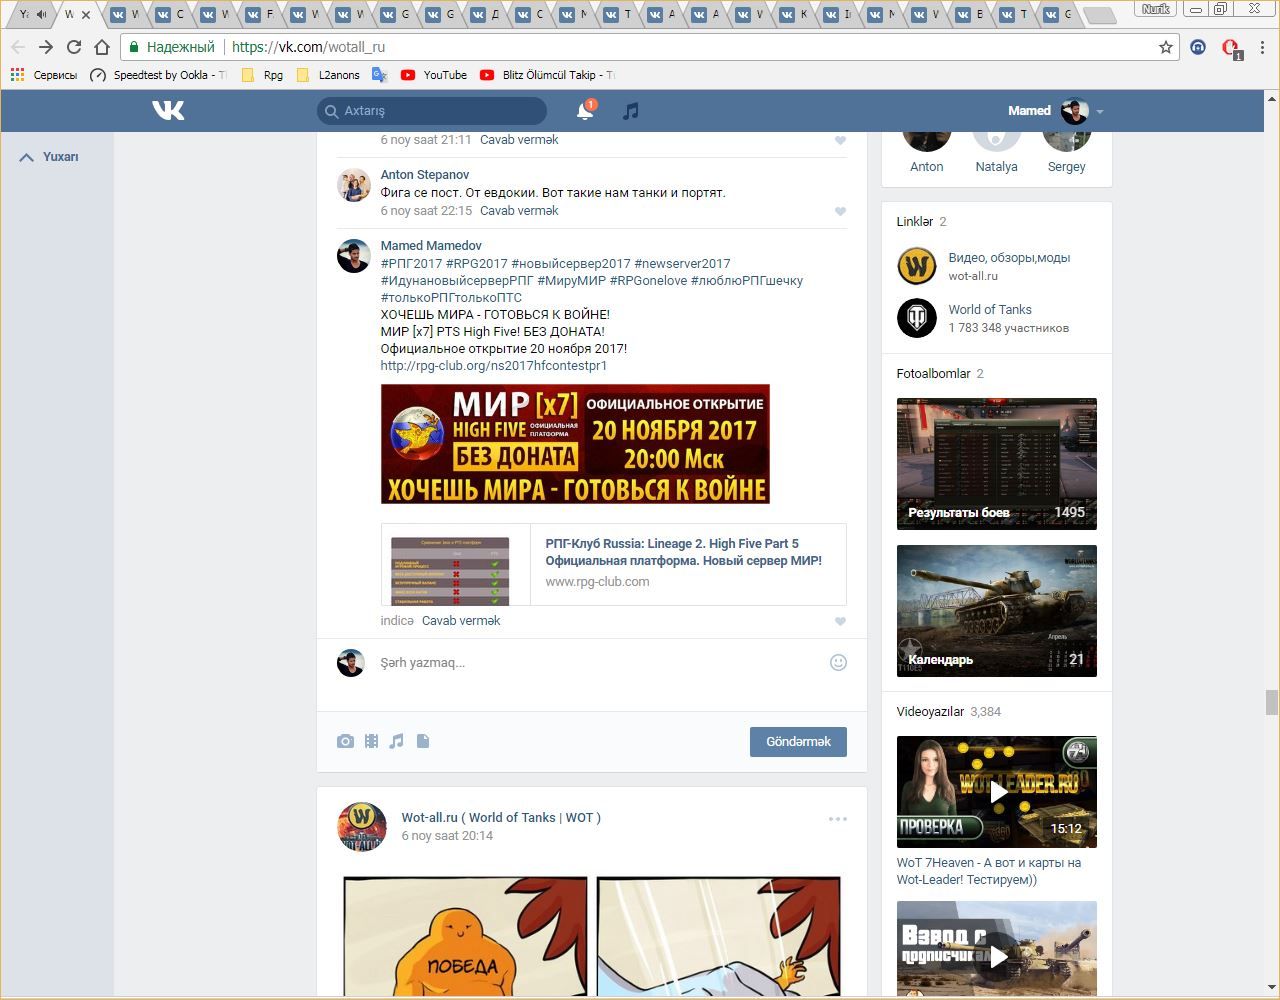Attach a video with film icon
The height and width of the screenshot is (1000, 1280).
click(371, 741)
